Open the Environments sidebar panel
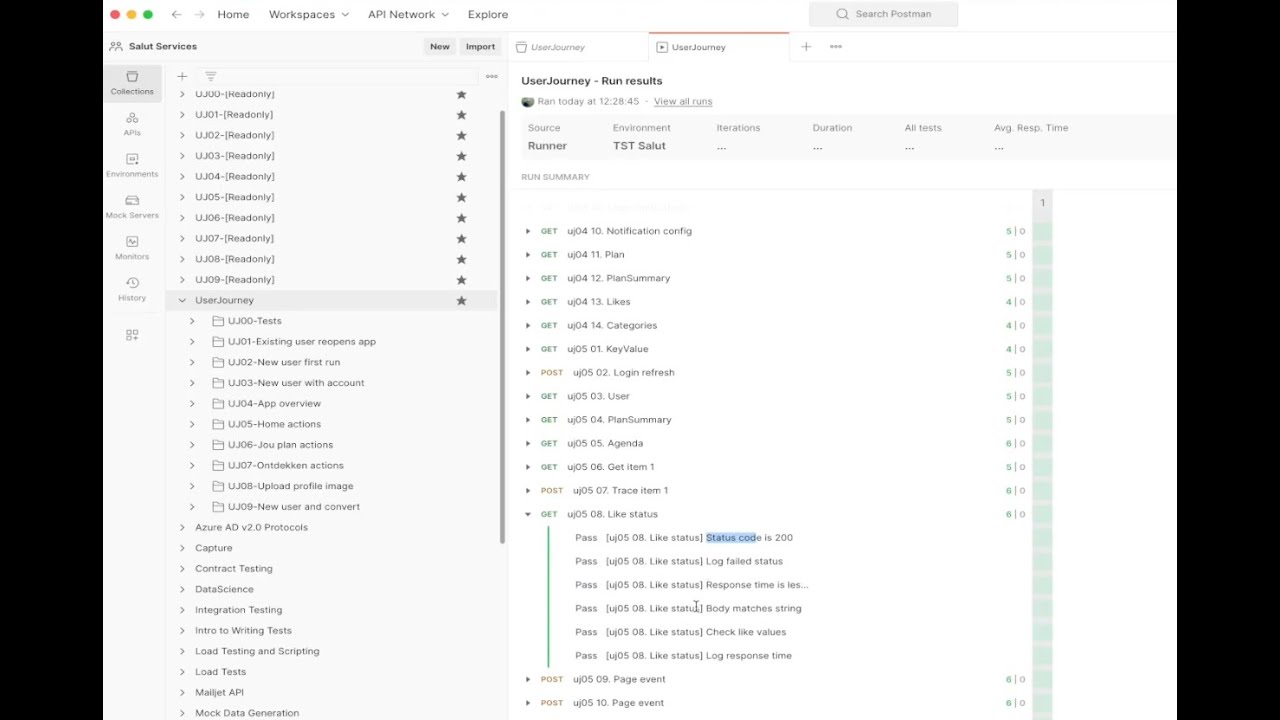1280x720 pixels. click(x=132, y=166)
